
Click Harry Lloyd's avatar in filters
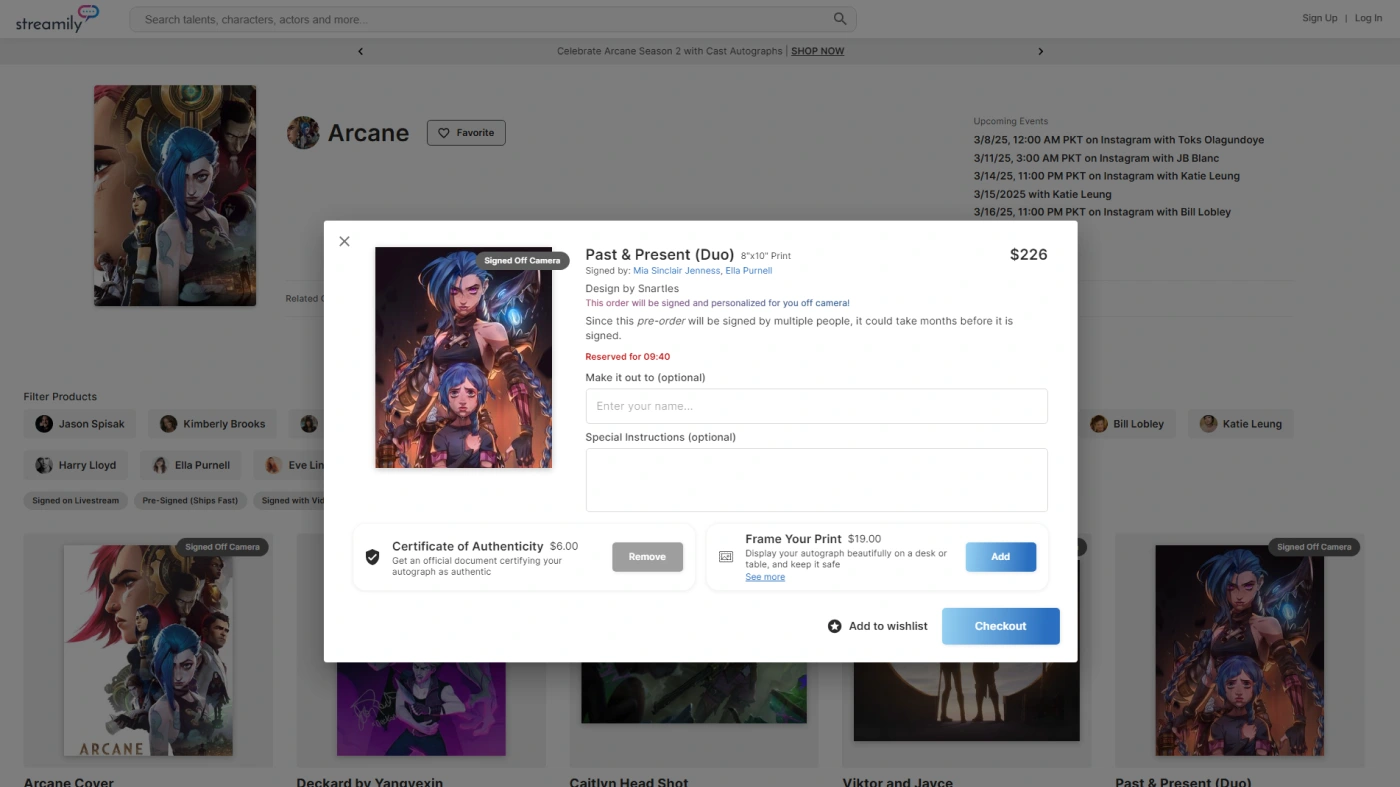click(44, 465)
